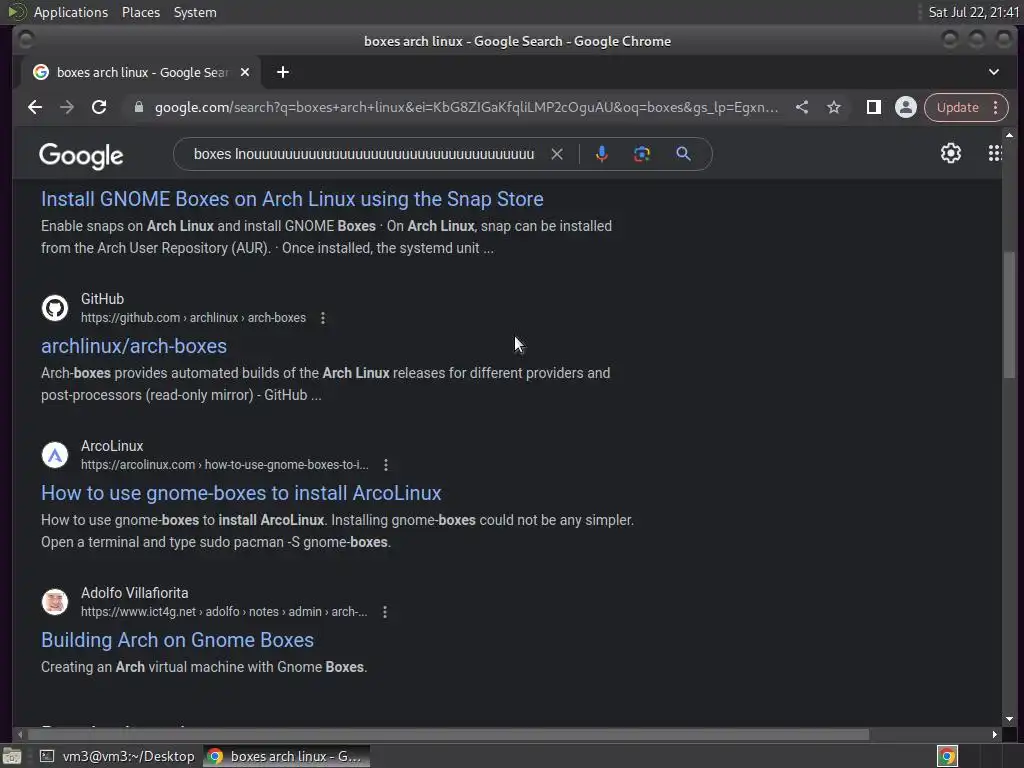
Task: Open How to use gnome-boxes ArcoLinux link
Action: tap(241, 493)
